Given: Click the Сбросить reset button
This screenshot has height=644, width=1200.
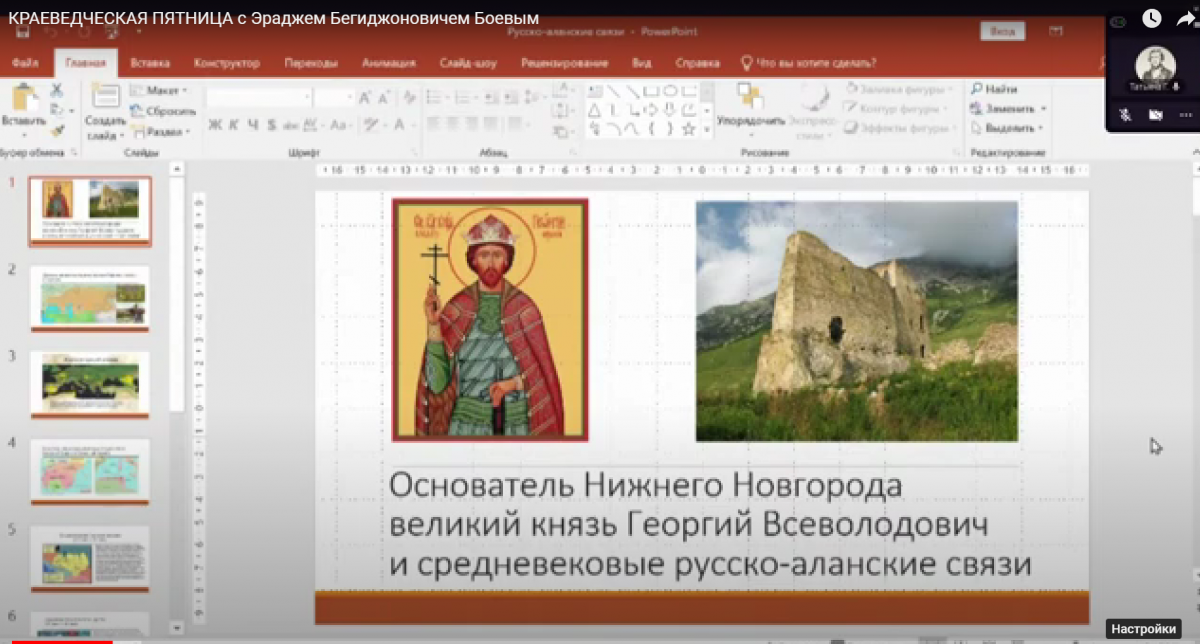Looking at the screenshot, I should tap(162, 111).
